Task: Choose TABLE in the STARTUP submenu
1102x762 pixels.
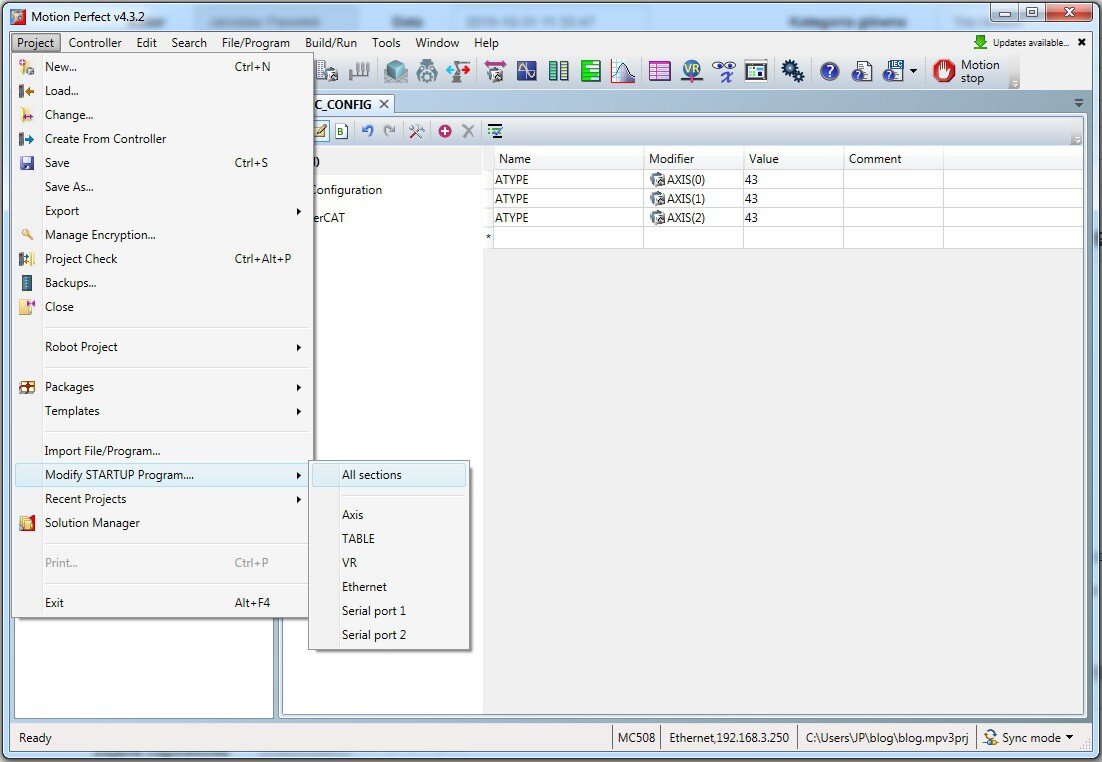Action: (x=389, y=538)
